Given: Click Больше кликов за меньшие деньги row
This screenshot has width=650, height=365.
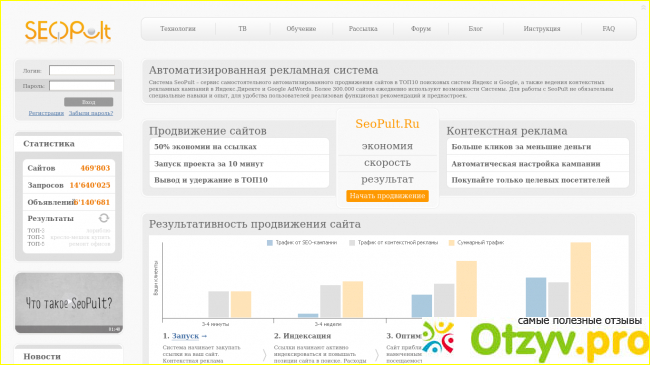Looking at the screenshot, I should coord(538,147).
